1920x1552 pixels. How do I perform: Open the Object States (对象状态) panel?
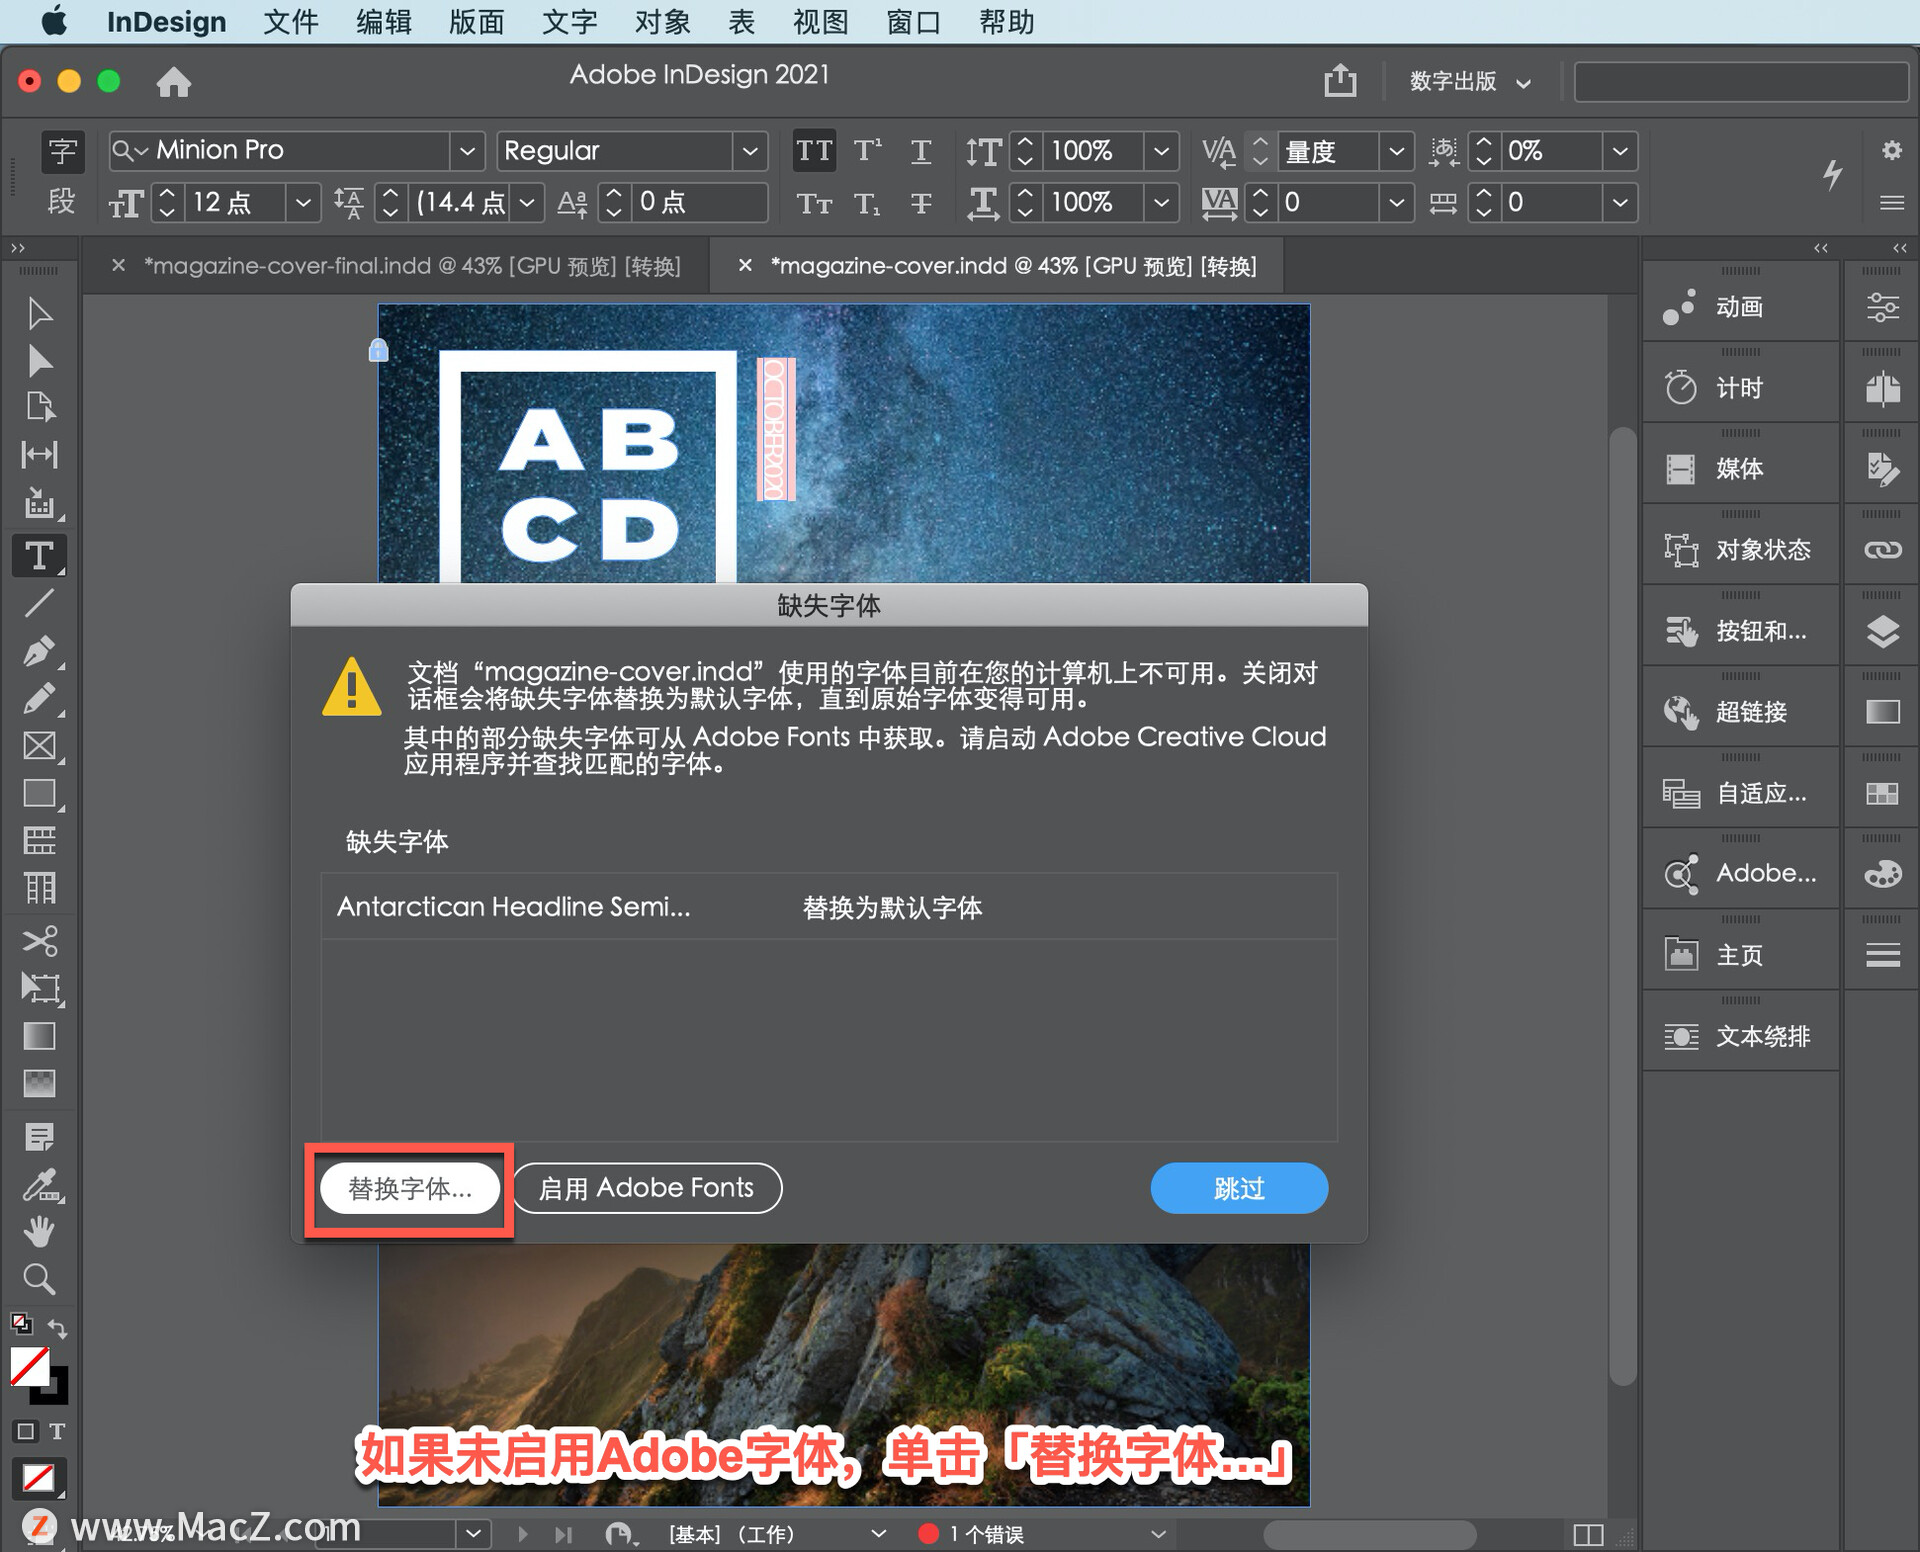click(x=1740, y=550)
